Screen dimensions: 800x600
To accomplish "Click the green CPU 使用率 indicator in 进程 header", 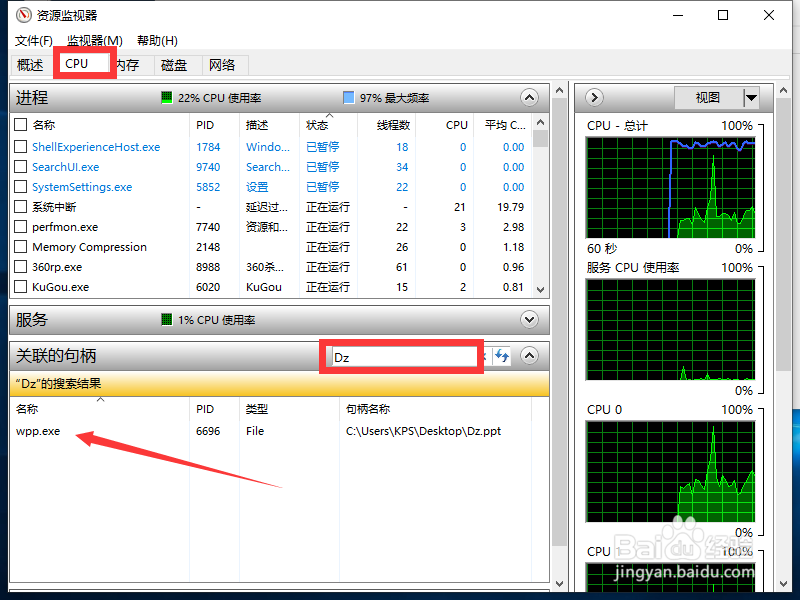I will point(166,97).
